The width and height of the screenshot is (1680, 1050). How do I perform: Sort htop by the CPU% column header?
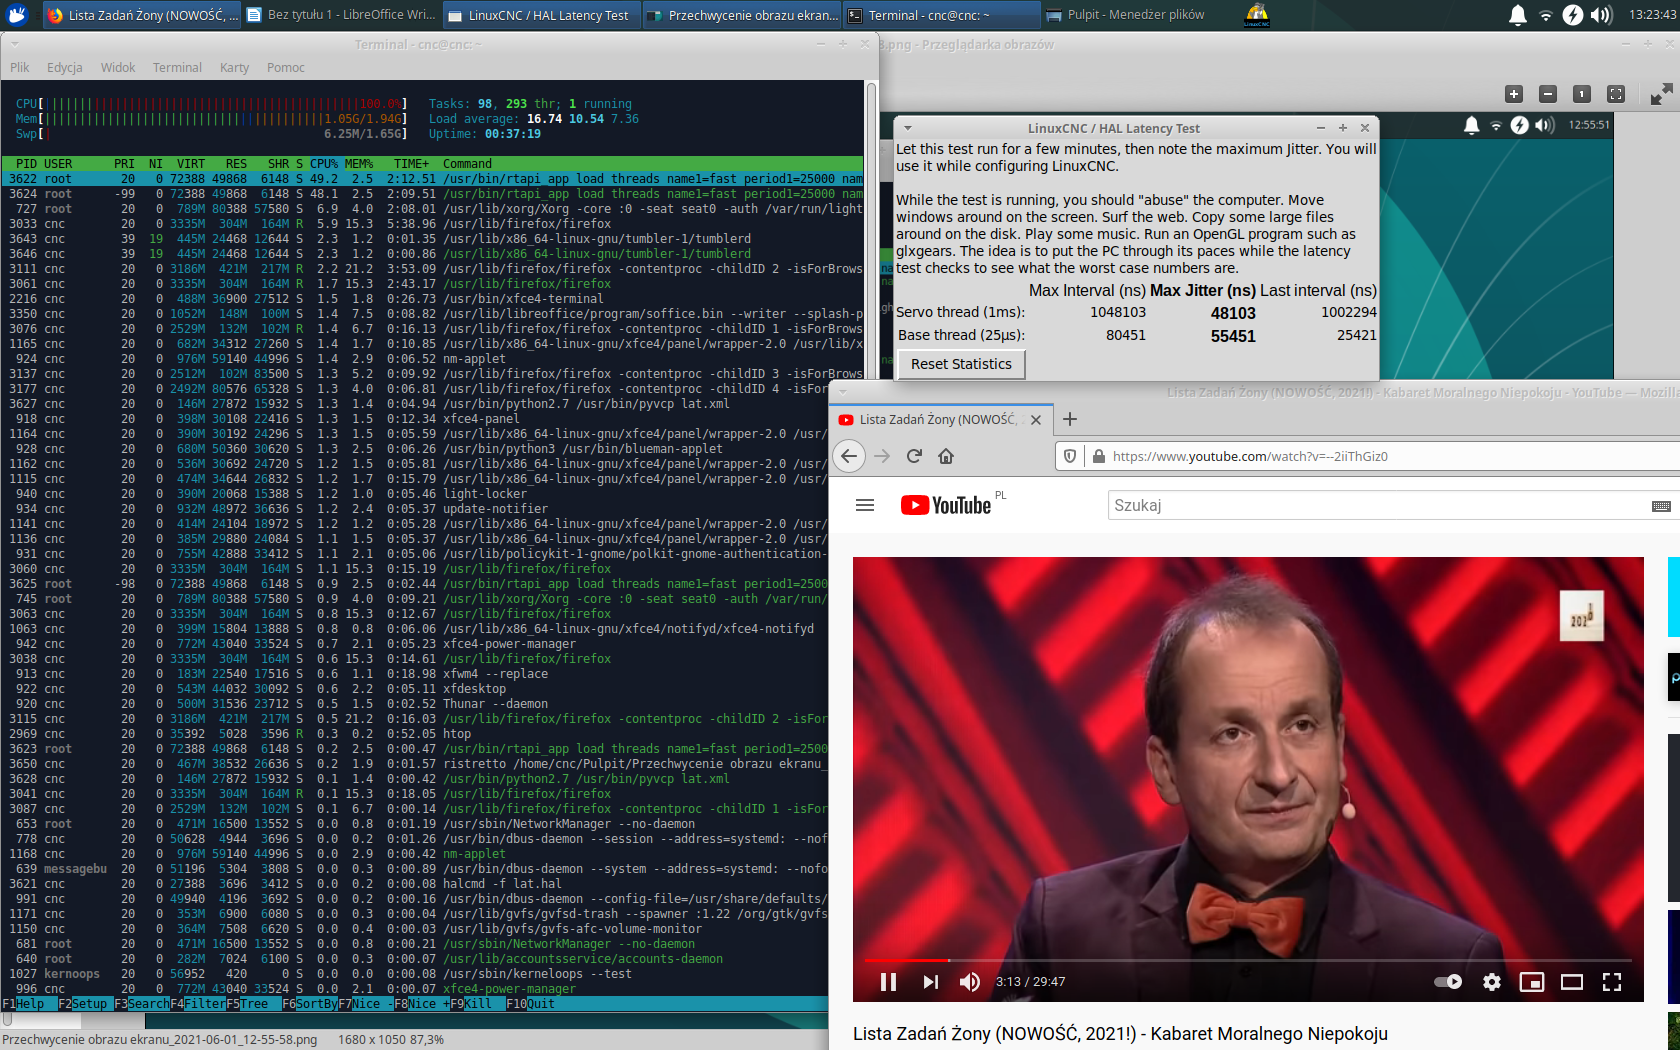(324, 164)
